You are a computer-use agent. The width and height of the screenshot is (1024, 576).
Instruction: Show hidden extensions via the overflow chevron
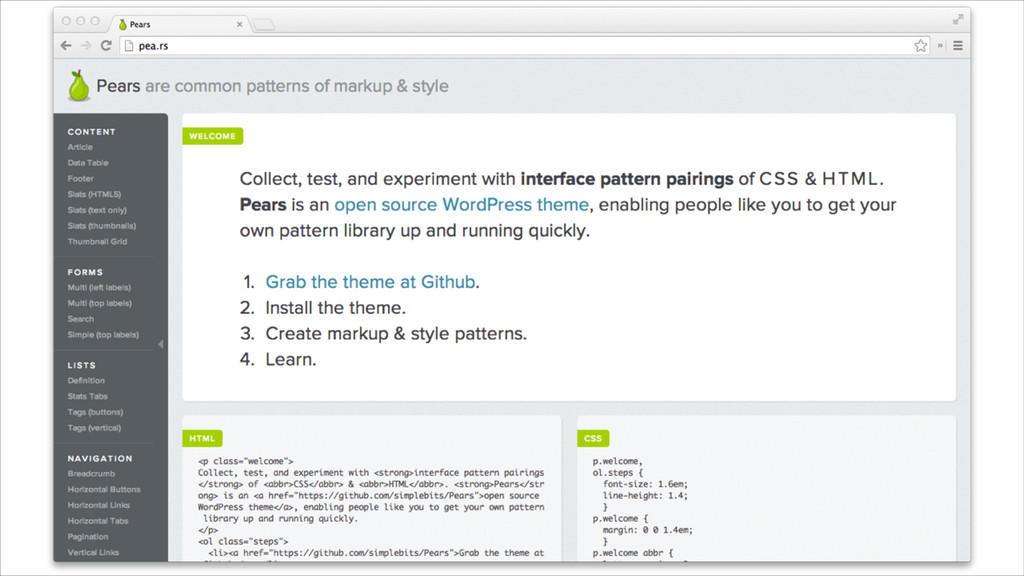point(940,45)
